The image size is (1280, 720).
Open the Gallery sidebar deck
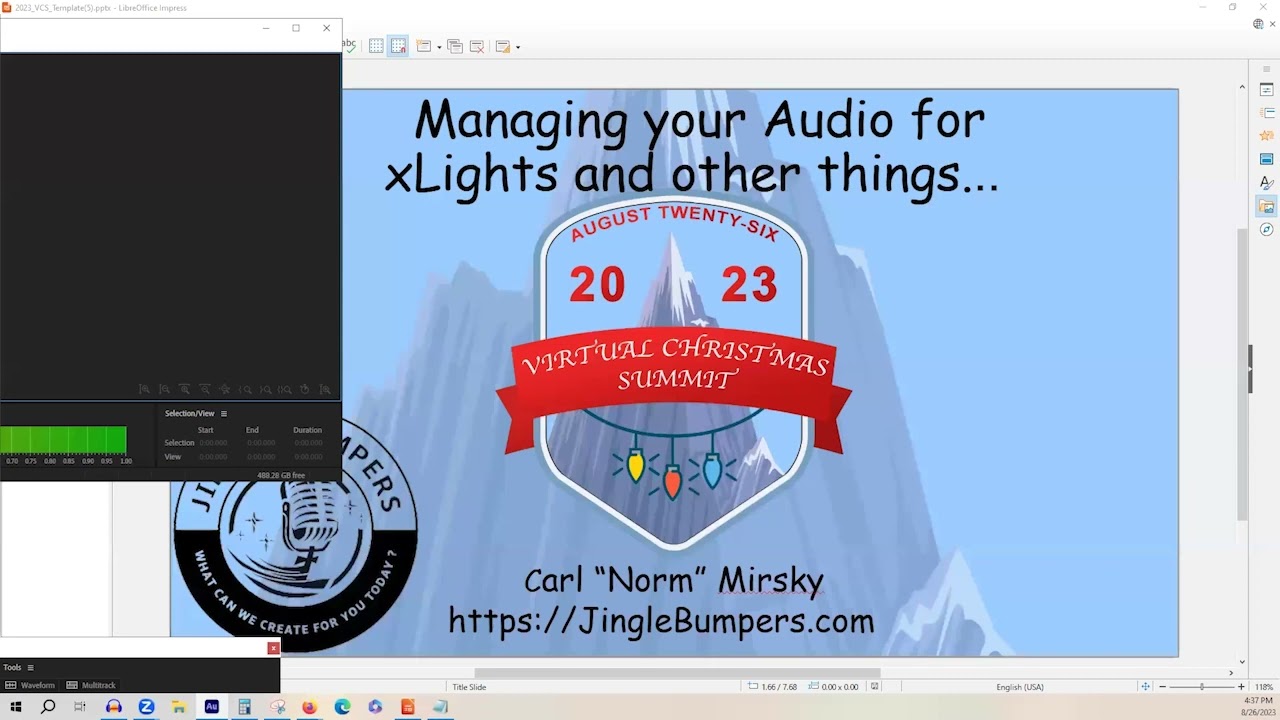coord(1266,206)
